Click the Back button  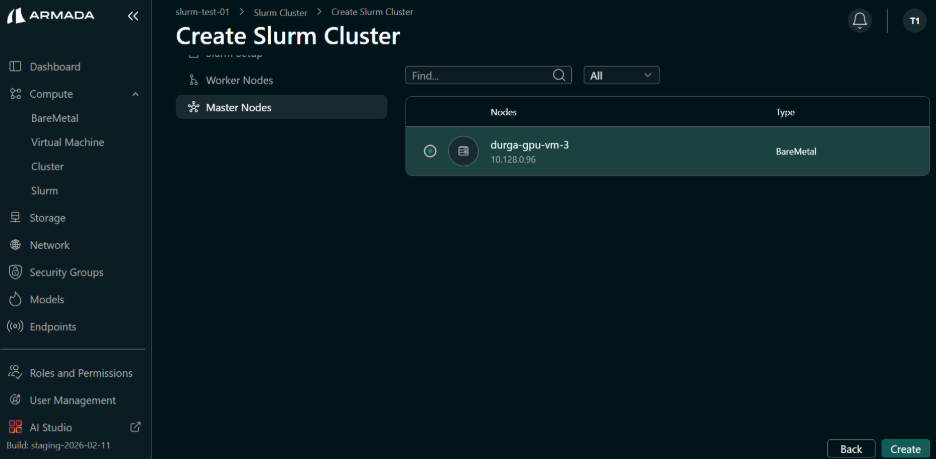(851, 449)
